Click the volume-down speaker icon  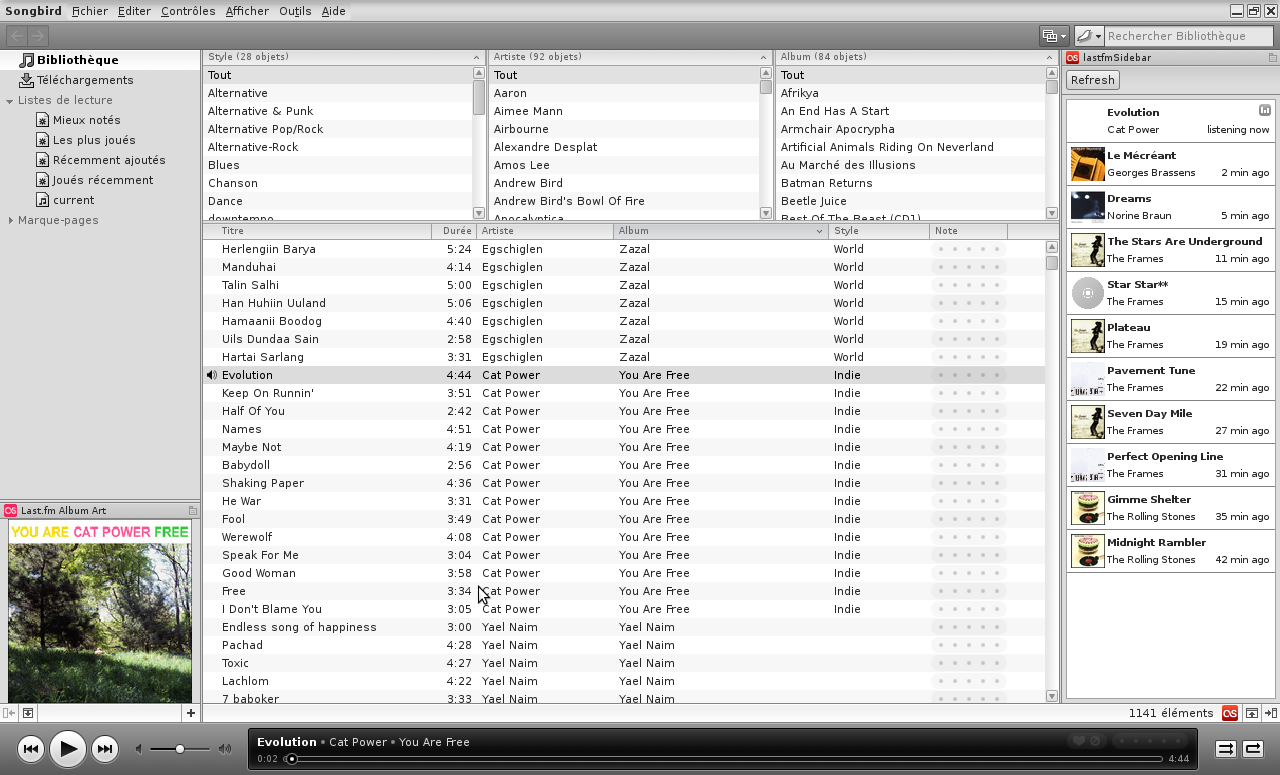tap(139, 749)
